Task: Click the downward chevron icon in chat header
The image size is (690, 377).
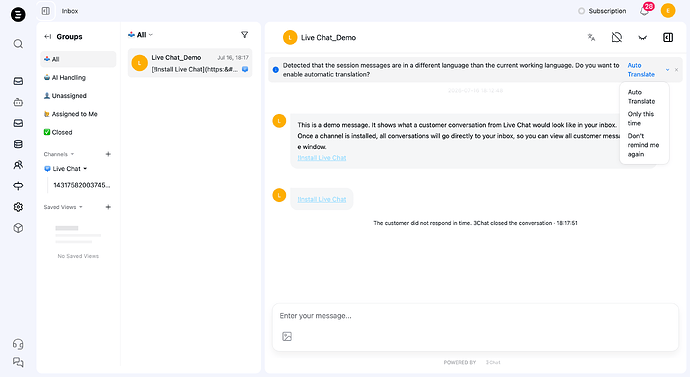Action: coord(642,37)
